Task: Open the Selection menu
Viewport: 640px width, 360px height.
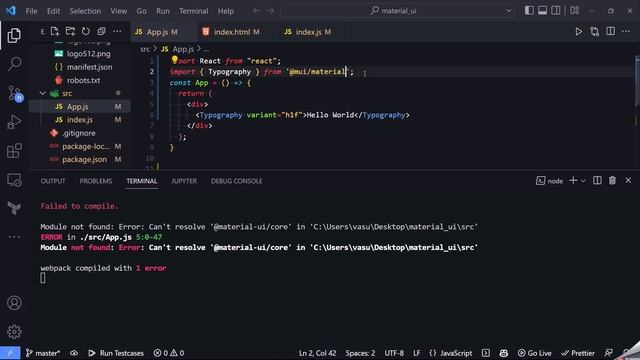Action: (x=85, y=11)
